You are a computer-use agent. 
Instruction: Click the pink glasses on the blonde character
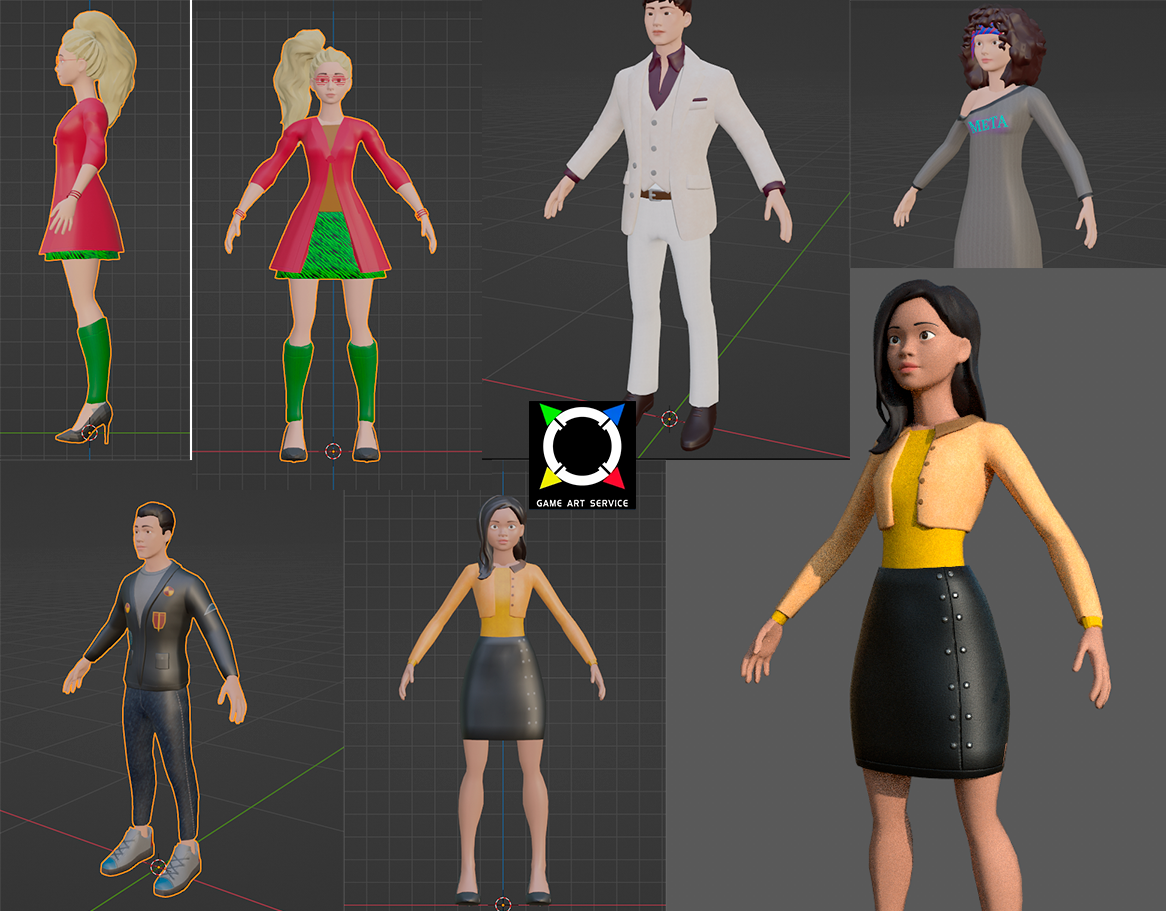tap(331, 80)
